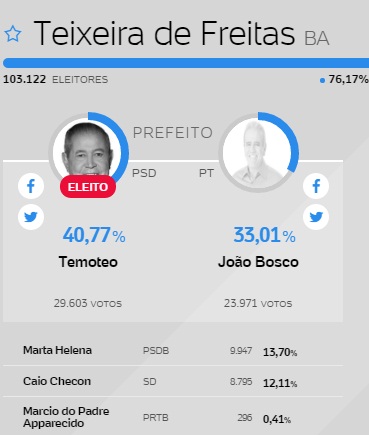369x435 pixels.
Task: Click the blue vote count progress bar
Action: click(186, 63)
